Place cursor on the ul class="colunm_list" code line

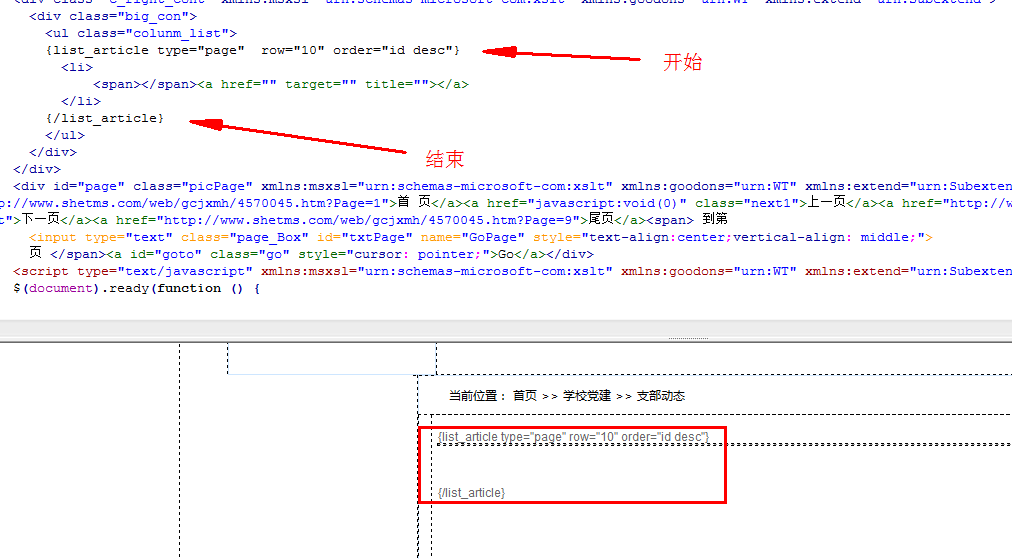[x=141, y=34]
